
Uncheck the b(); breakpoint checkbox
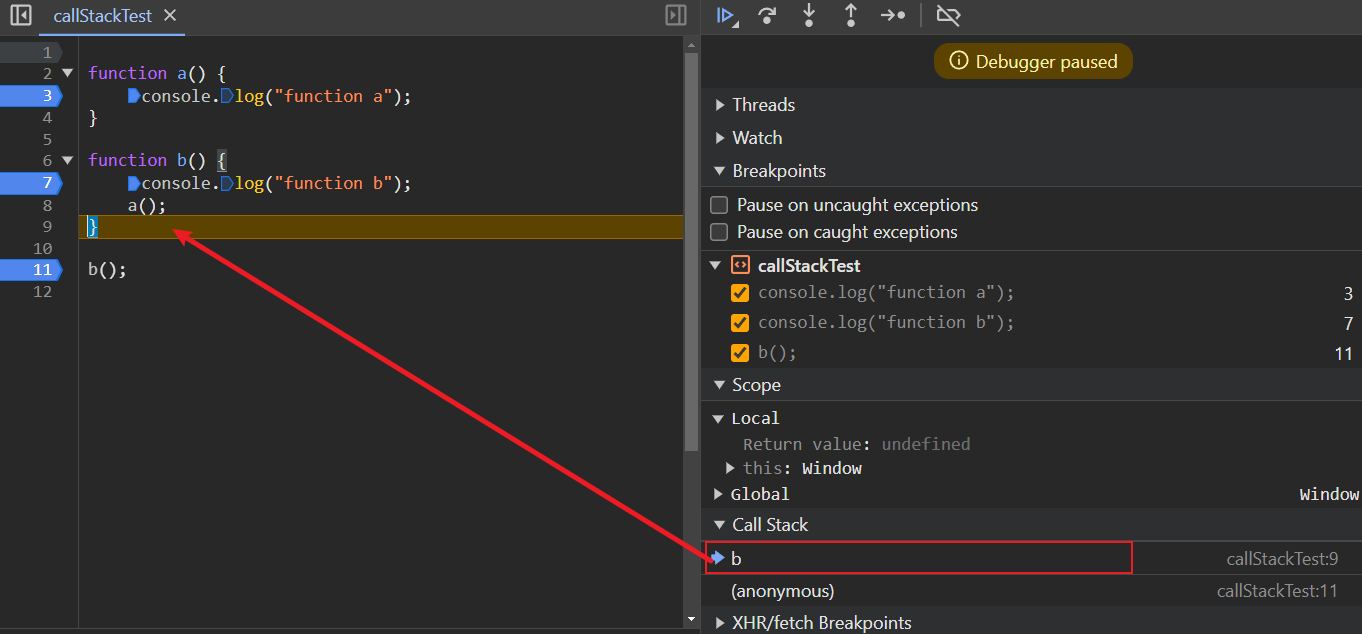click(740, 353)
